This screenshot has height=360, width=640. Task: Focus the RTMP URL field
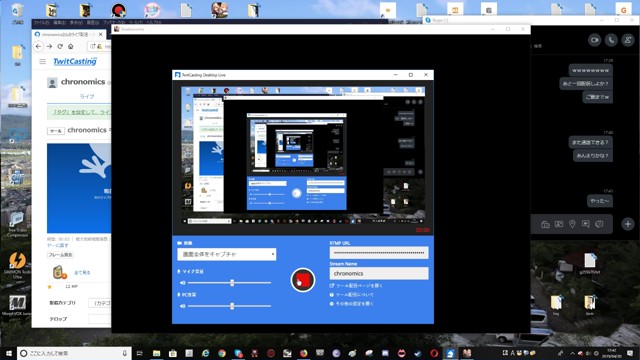coord(379,253)
